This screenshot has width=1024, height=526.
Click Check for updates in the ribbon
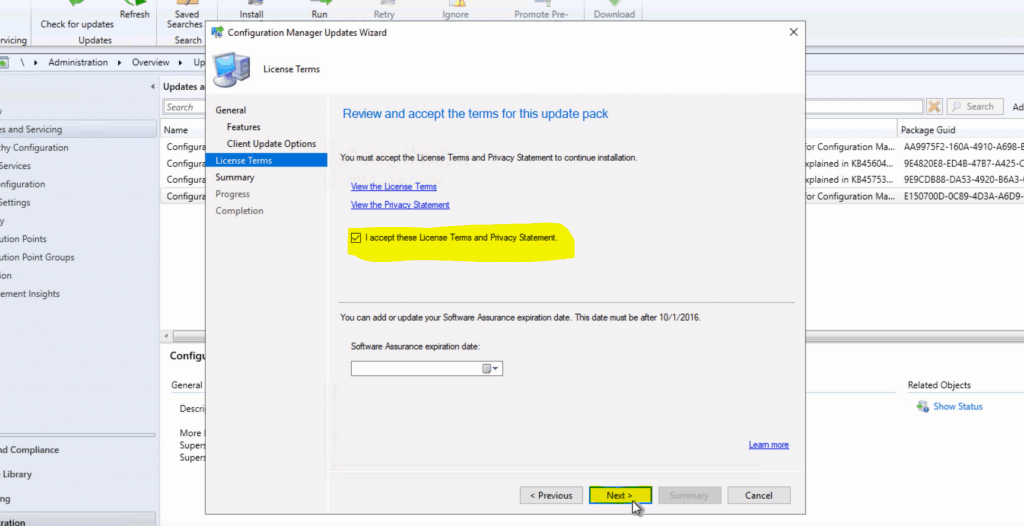coord(77,24)
